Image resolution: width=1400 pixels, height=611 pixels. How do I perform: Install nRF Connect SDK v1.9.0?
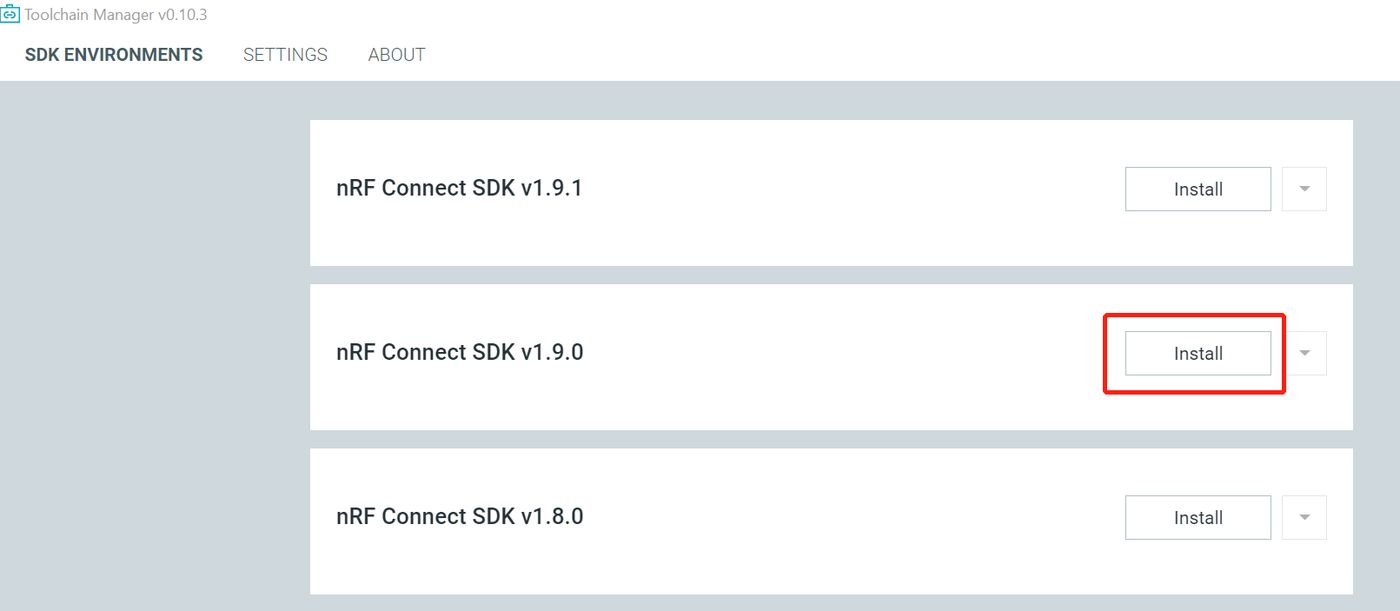1198,353
